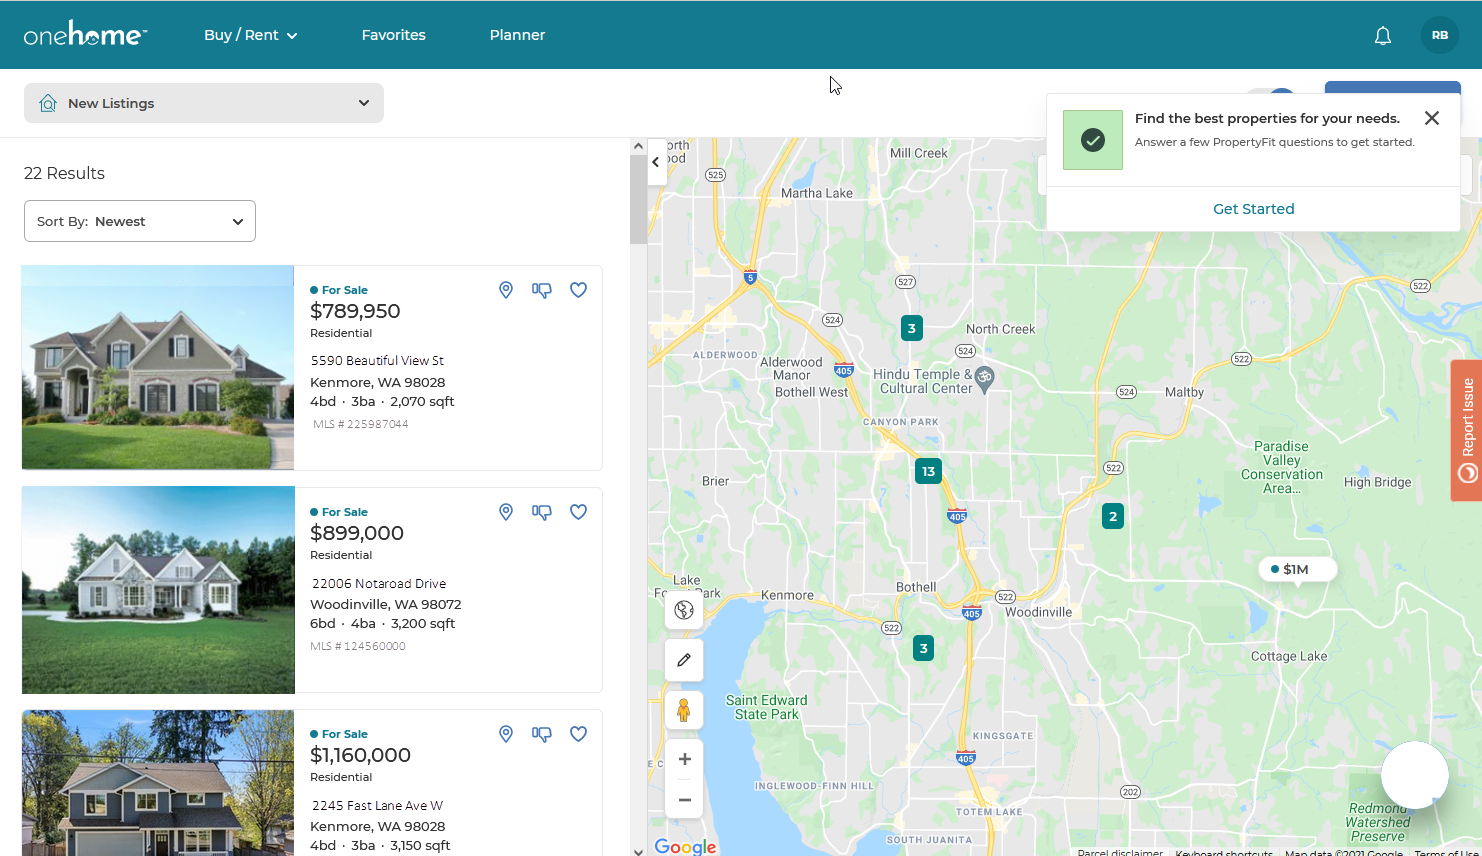
Task: Click the Report Issue side button
Action: coord(1467,430)
